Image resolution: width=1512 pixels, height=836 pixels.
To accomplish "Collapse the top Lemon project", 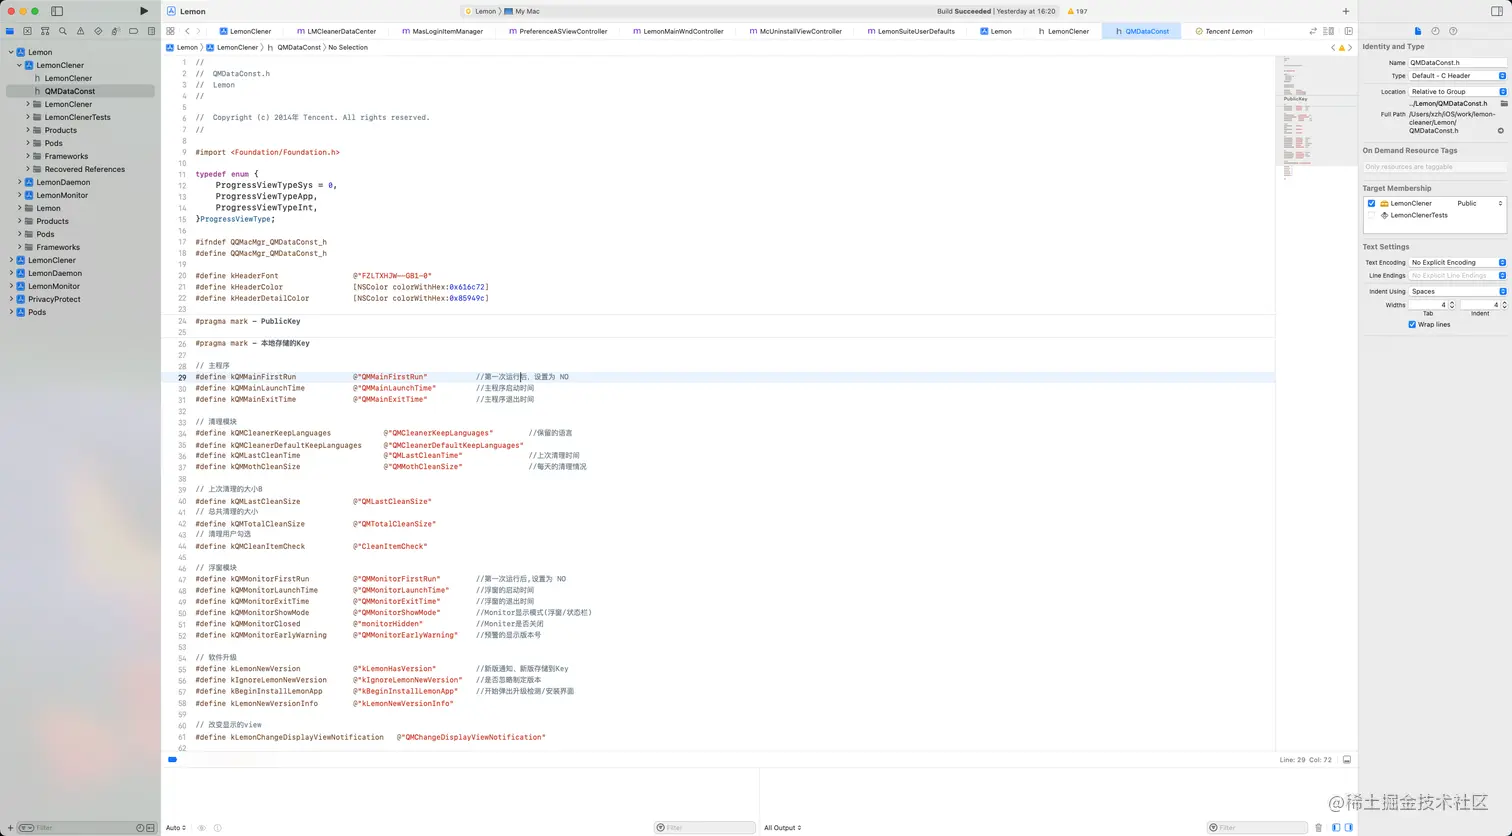I will [11, 52].
